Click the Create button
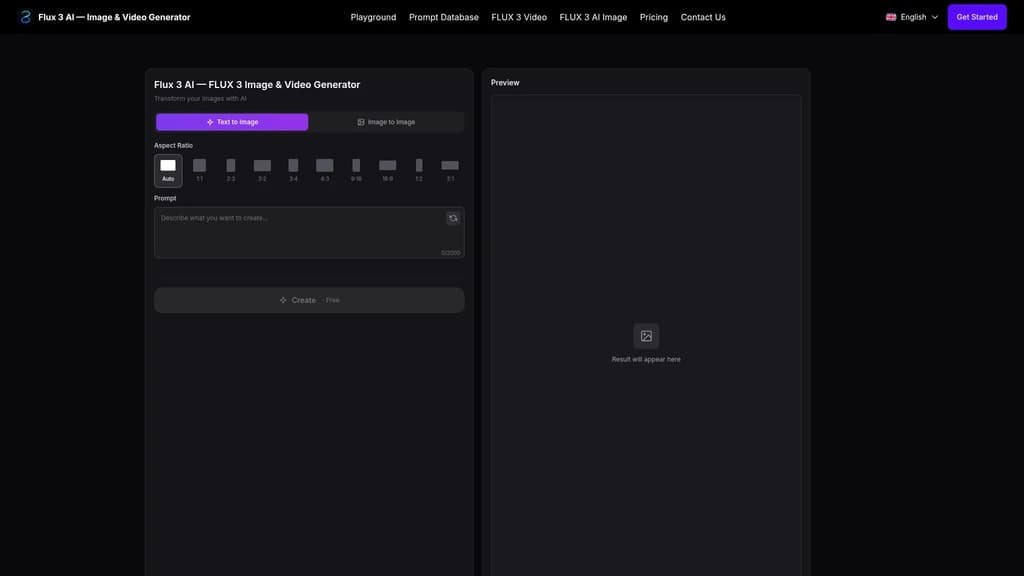The width and height of the screenshot is (1024, 576). (x=309, y=300)
